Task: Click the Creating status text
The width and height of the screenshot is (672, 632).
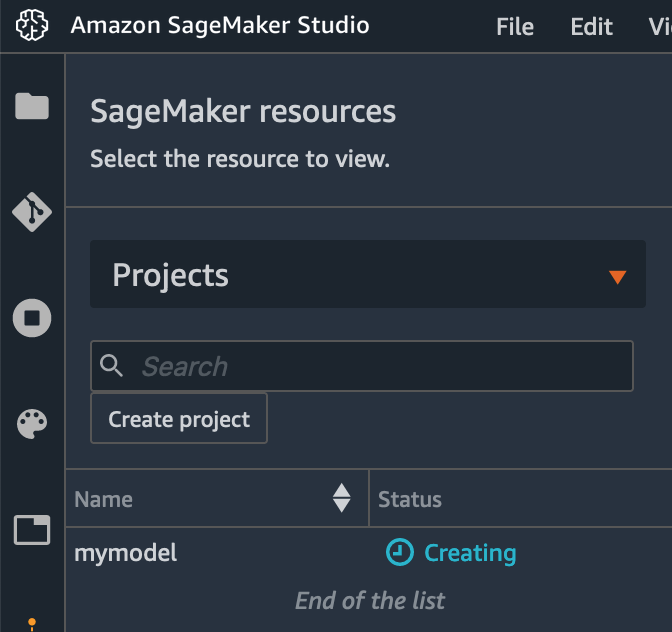Action: pyautogui.click(x=470, y=553)
